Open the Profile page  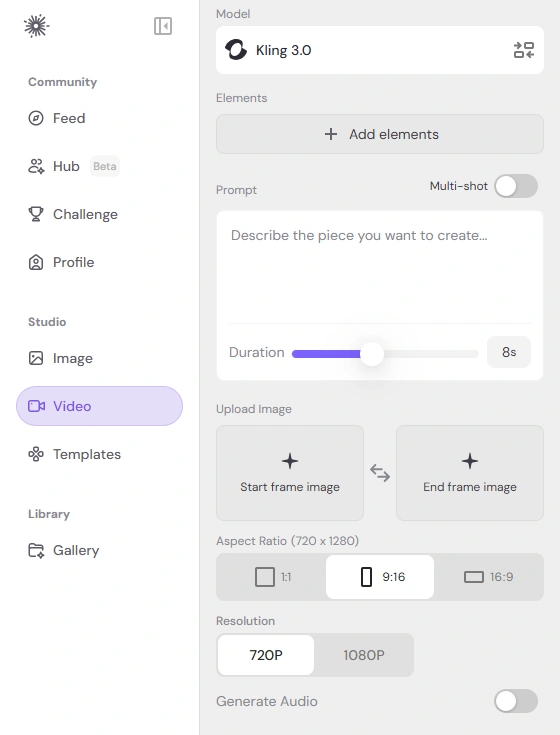click(99, 262)
